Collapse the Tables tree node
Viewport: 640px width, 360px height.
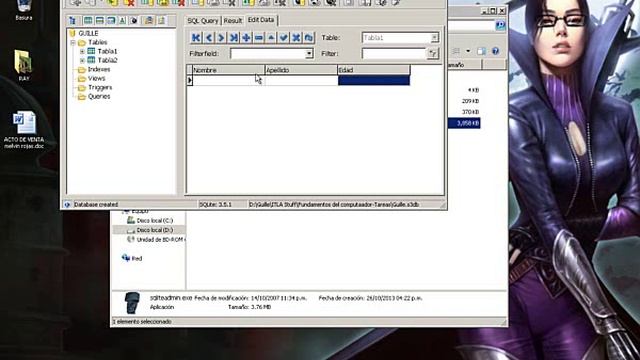(x=73, y=42)
